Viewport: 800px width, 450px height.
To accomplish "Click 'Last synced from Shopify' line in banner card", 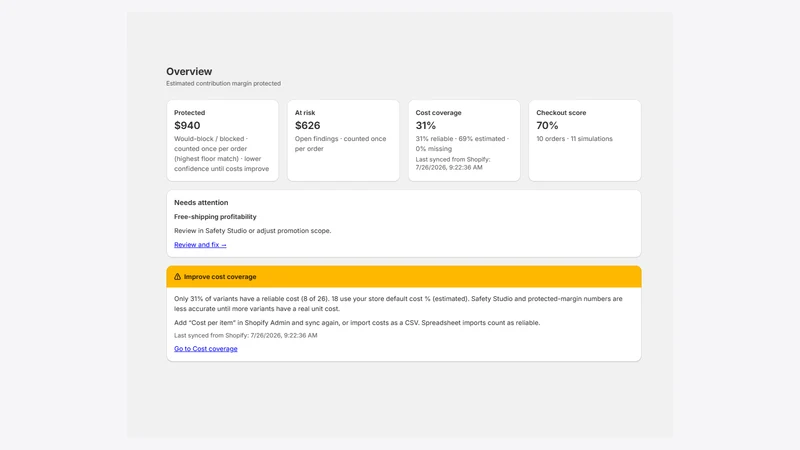I will [245, 336].
